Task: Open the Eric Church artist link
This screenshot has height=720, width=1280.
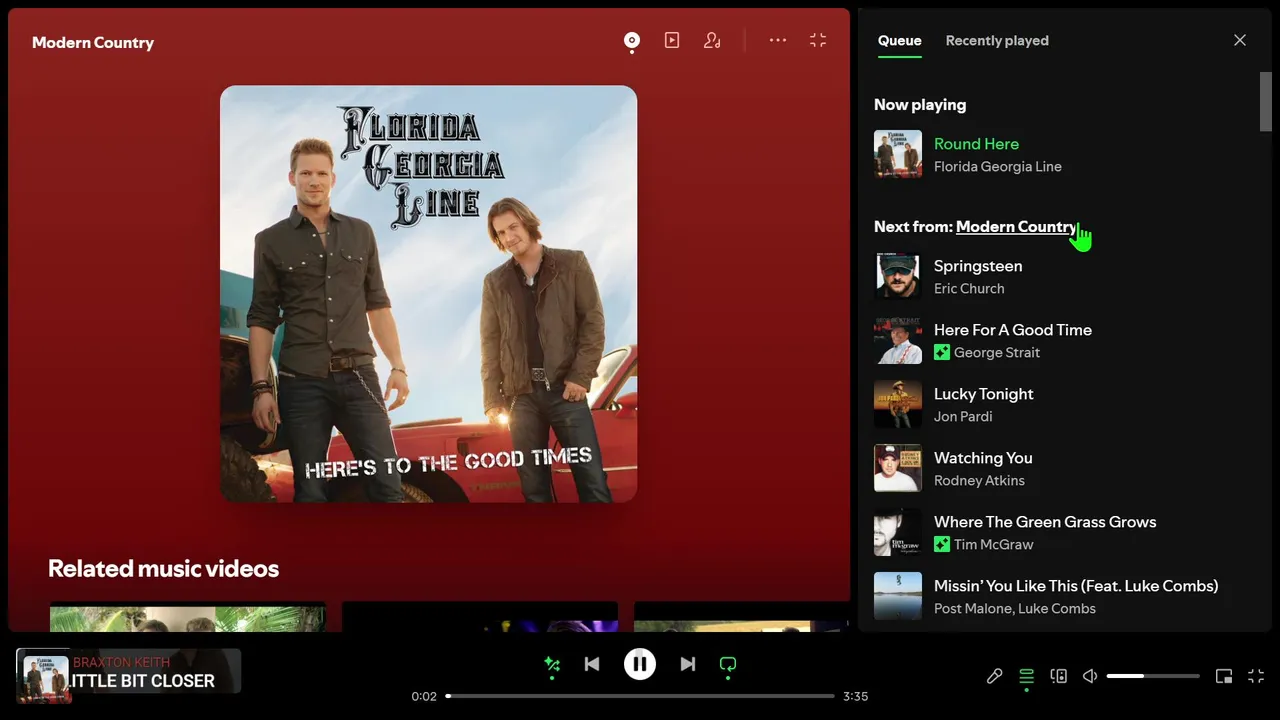Action: (x=969, y=288)
